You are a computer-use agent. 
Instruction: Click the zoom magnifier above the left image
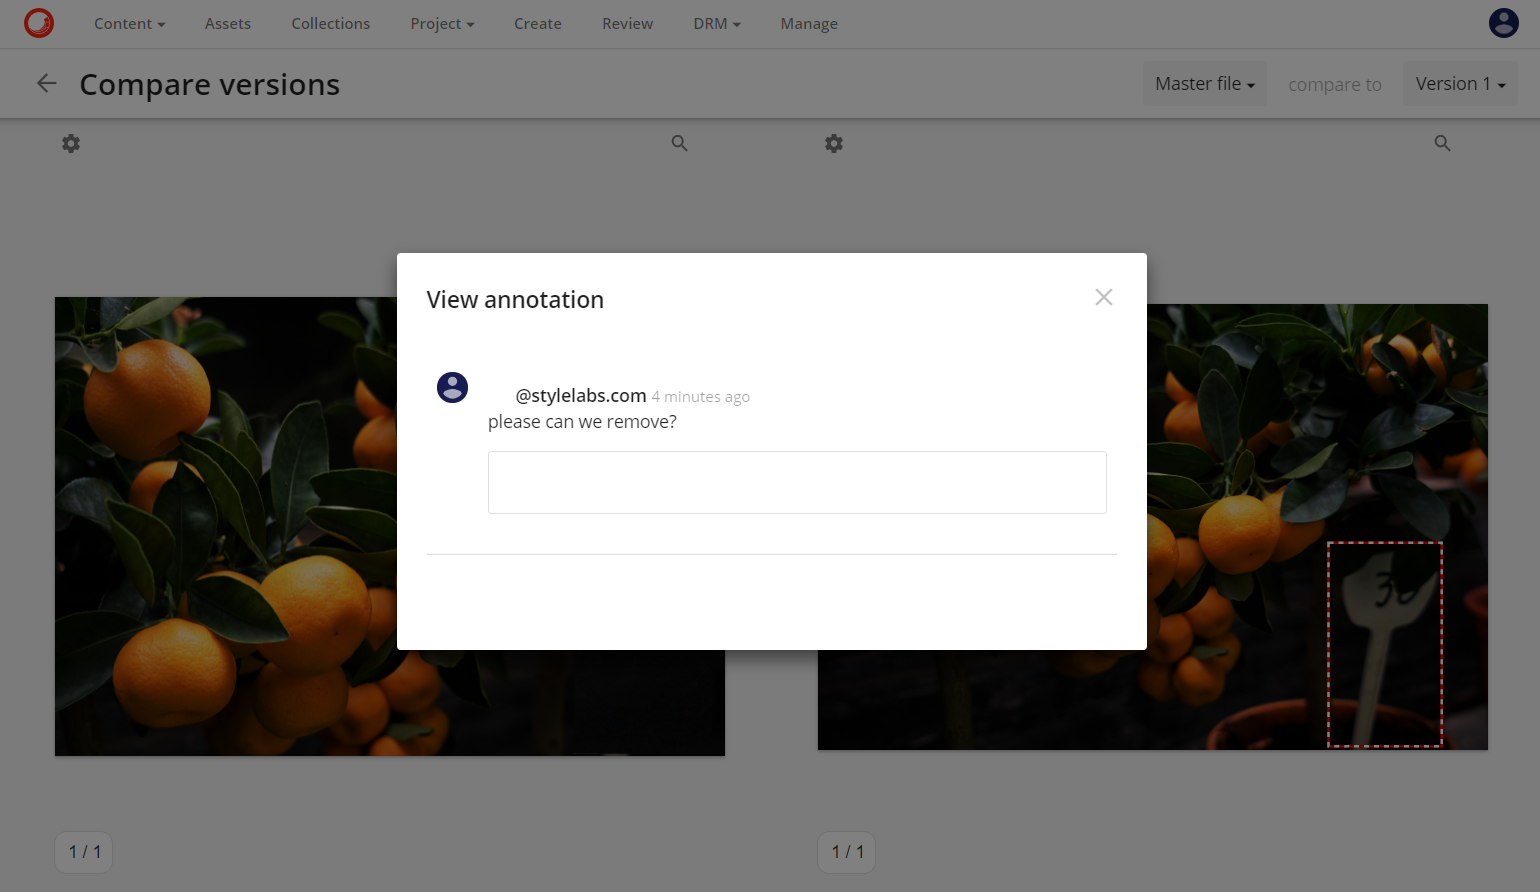coord(679,143)
